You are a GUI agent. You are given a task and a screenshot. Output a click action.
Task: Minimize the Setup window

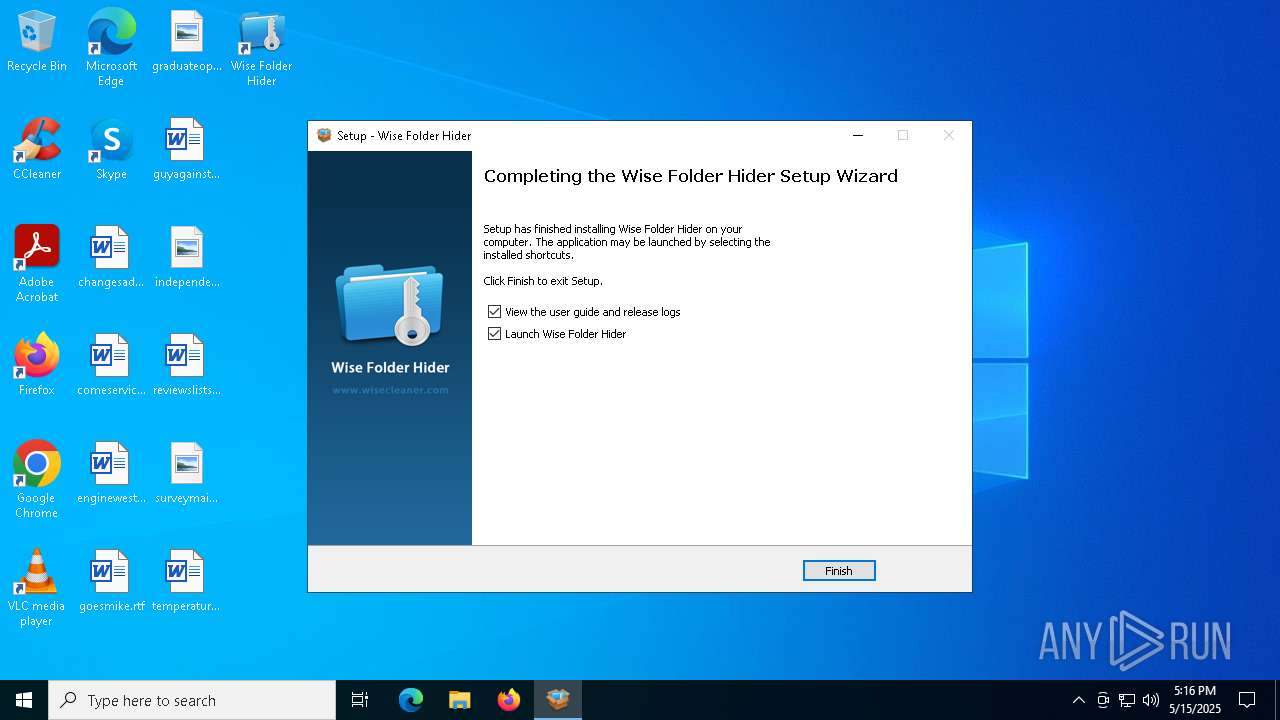(x=857, y=135)
